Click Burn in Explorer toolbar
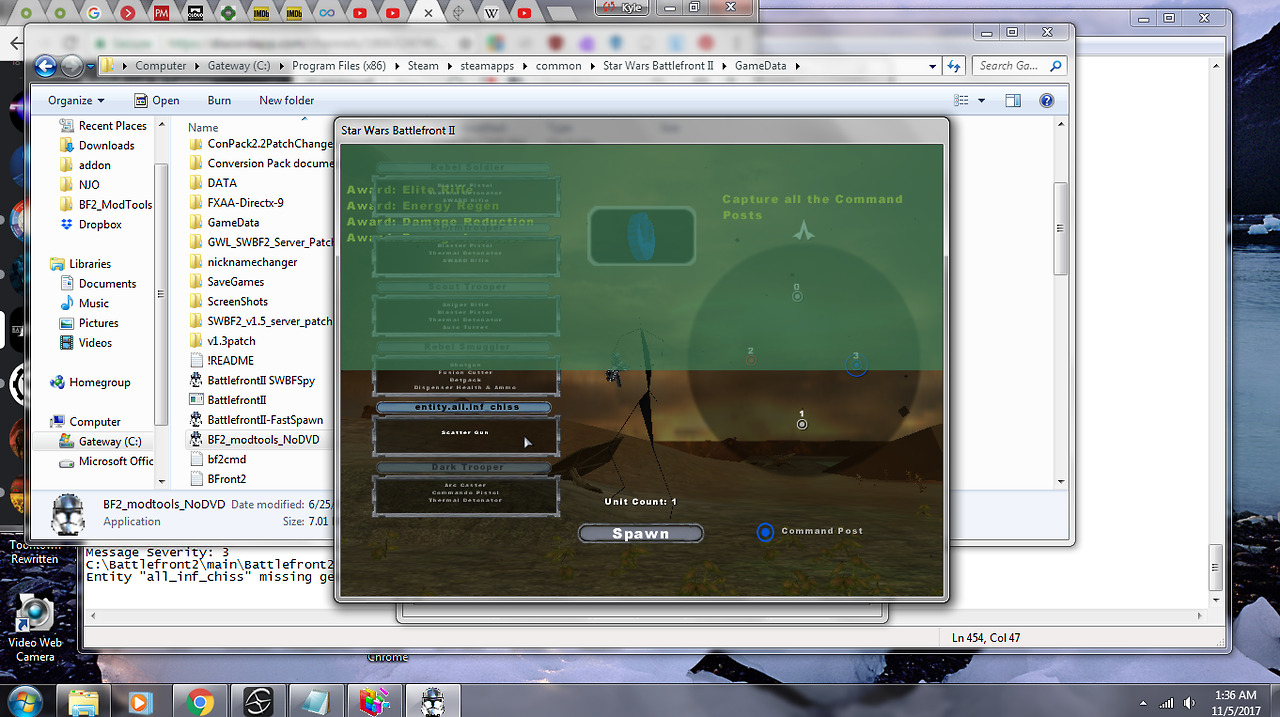 click(219, 100)
